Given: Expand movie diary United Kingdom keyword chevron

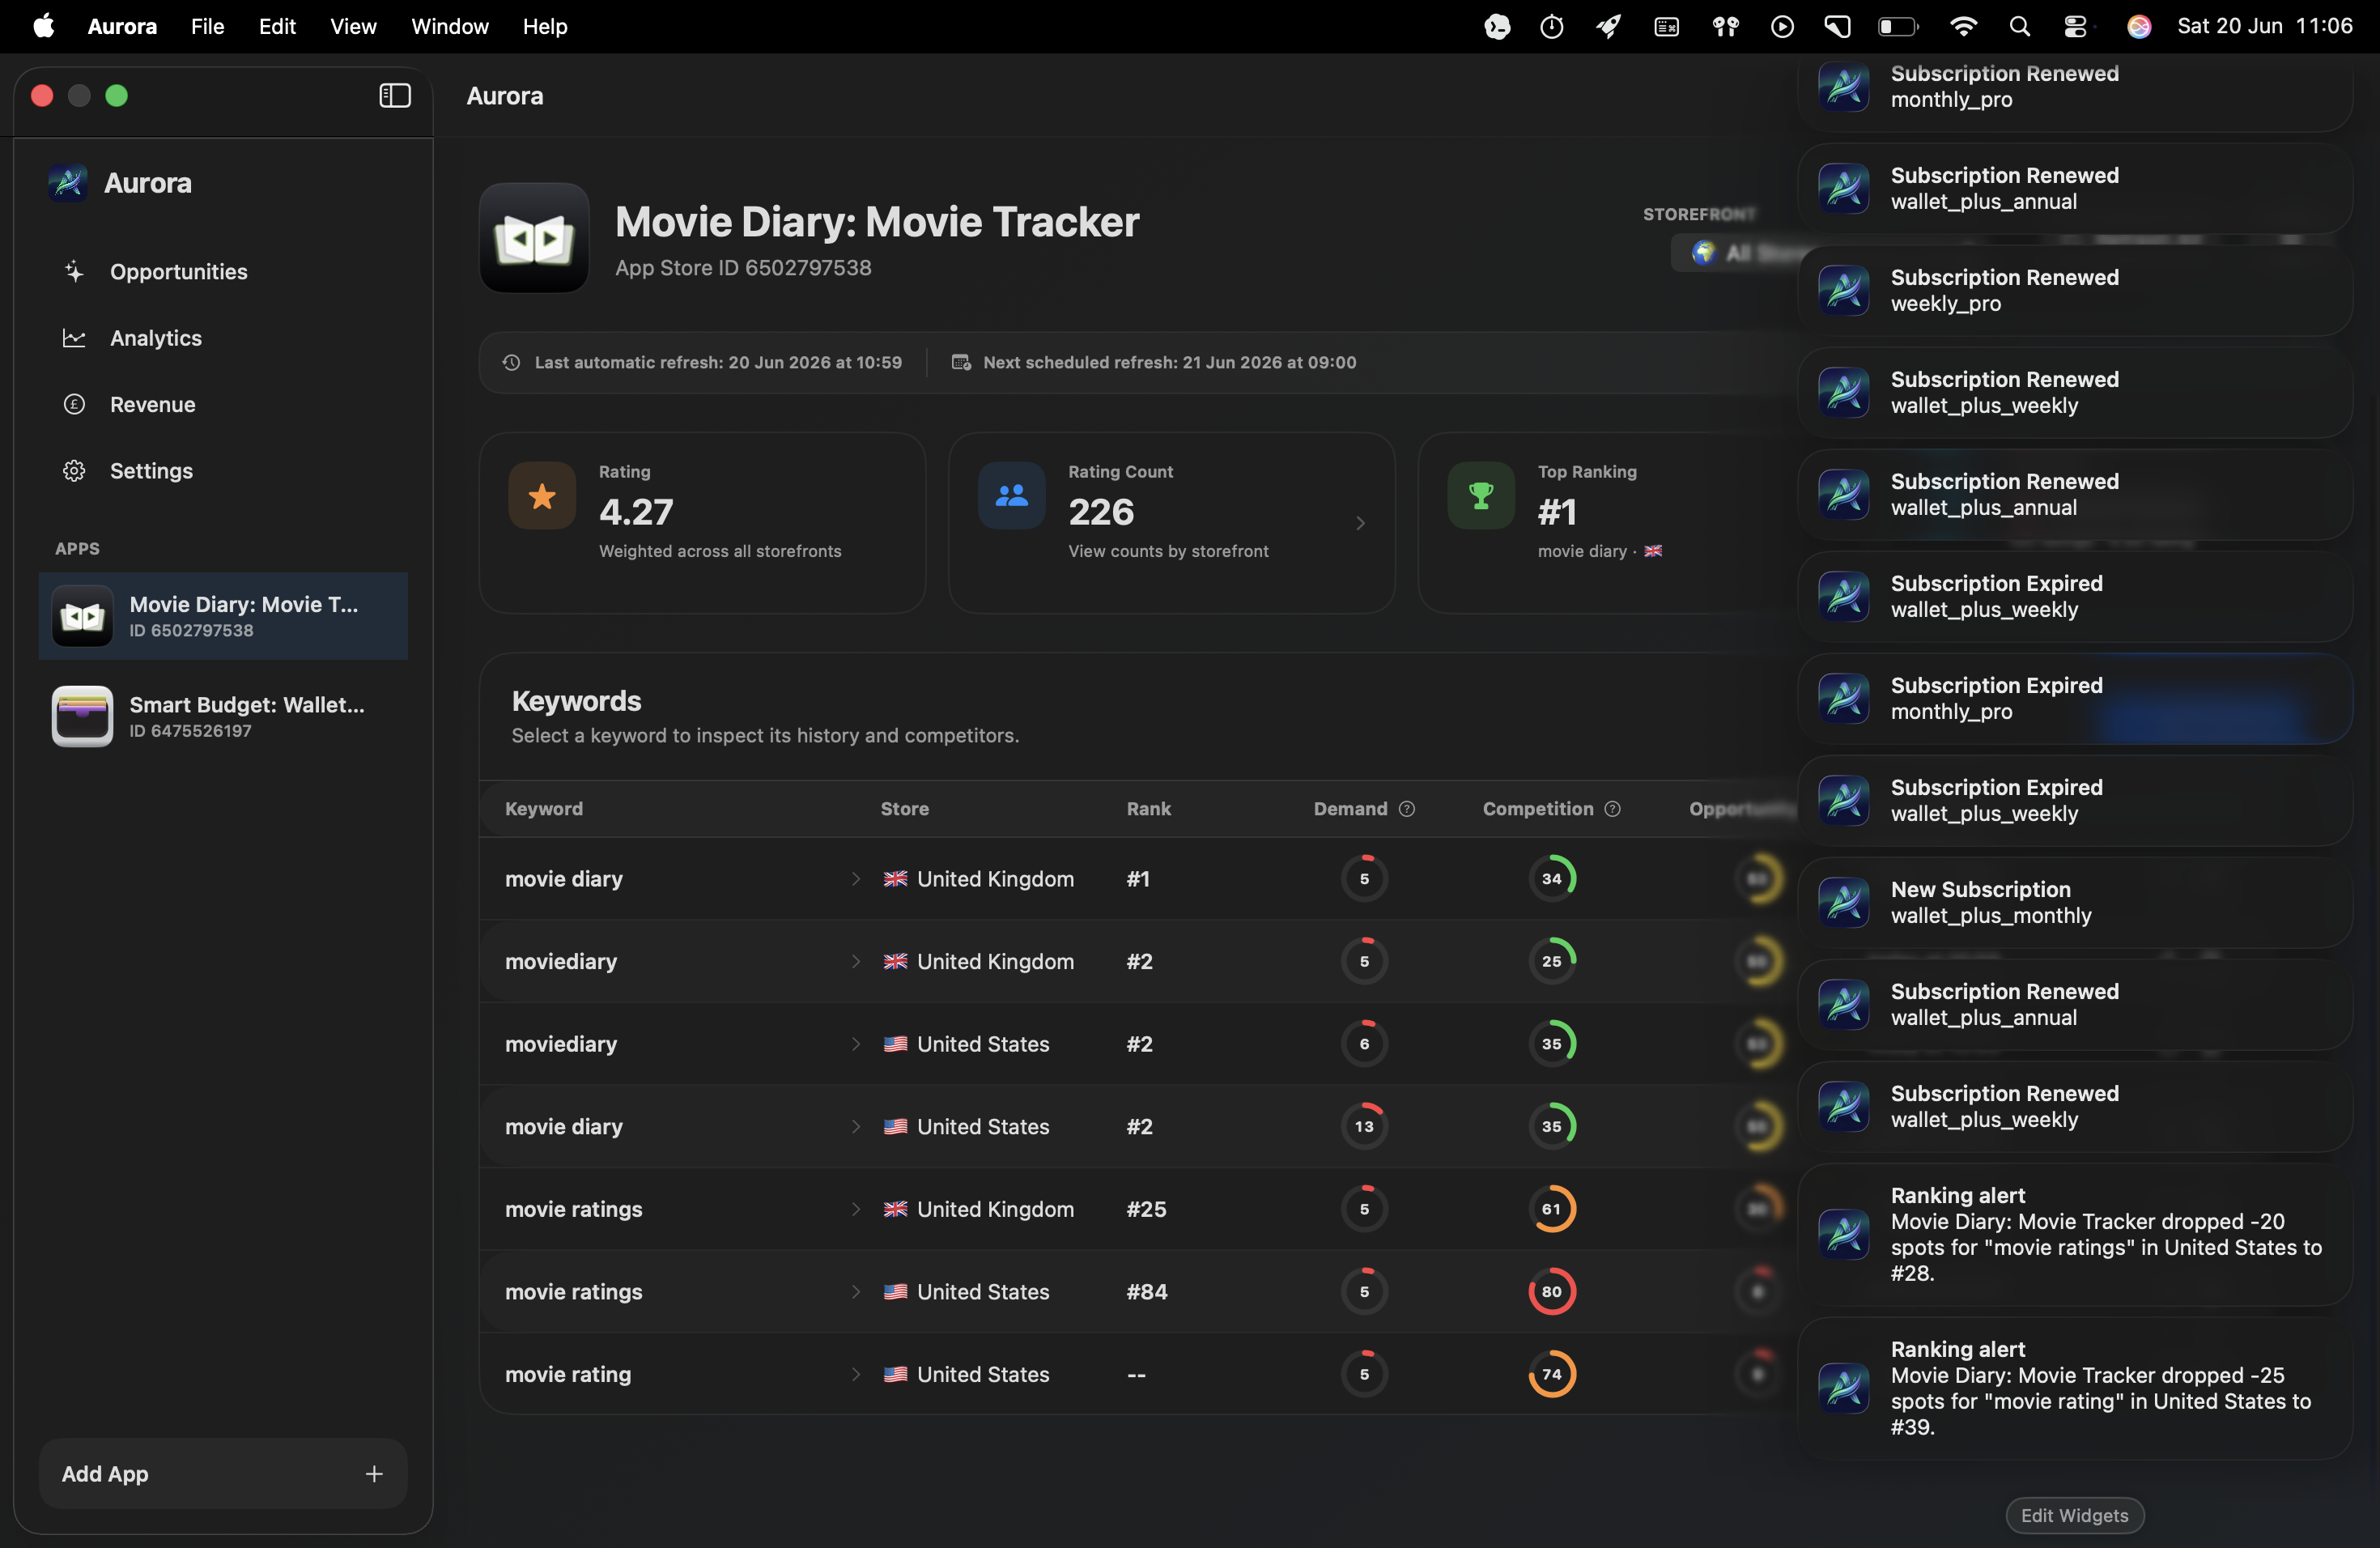Looking at the screenshot, I should pos(856,879).
